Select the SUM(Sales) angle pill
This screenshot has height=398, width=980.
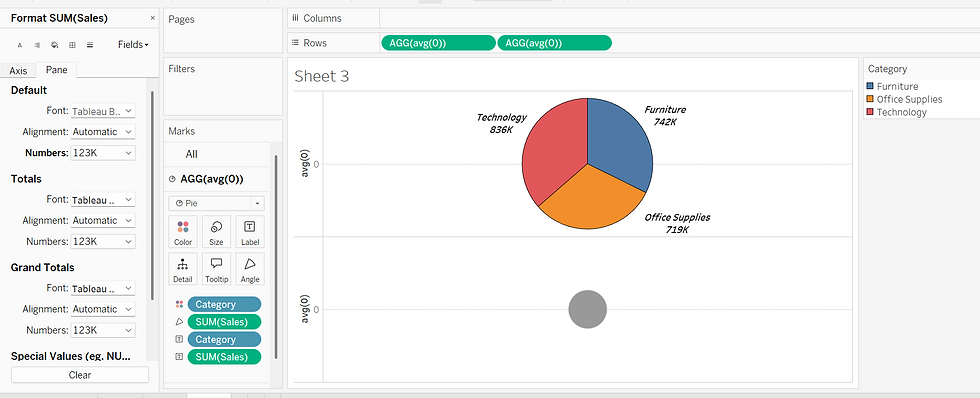(x=224, y=322)
